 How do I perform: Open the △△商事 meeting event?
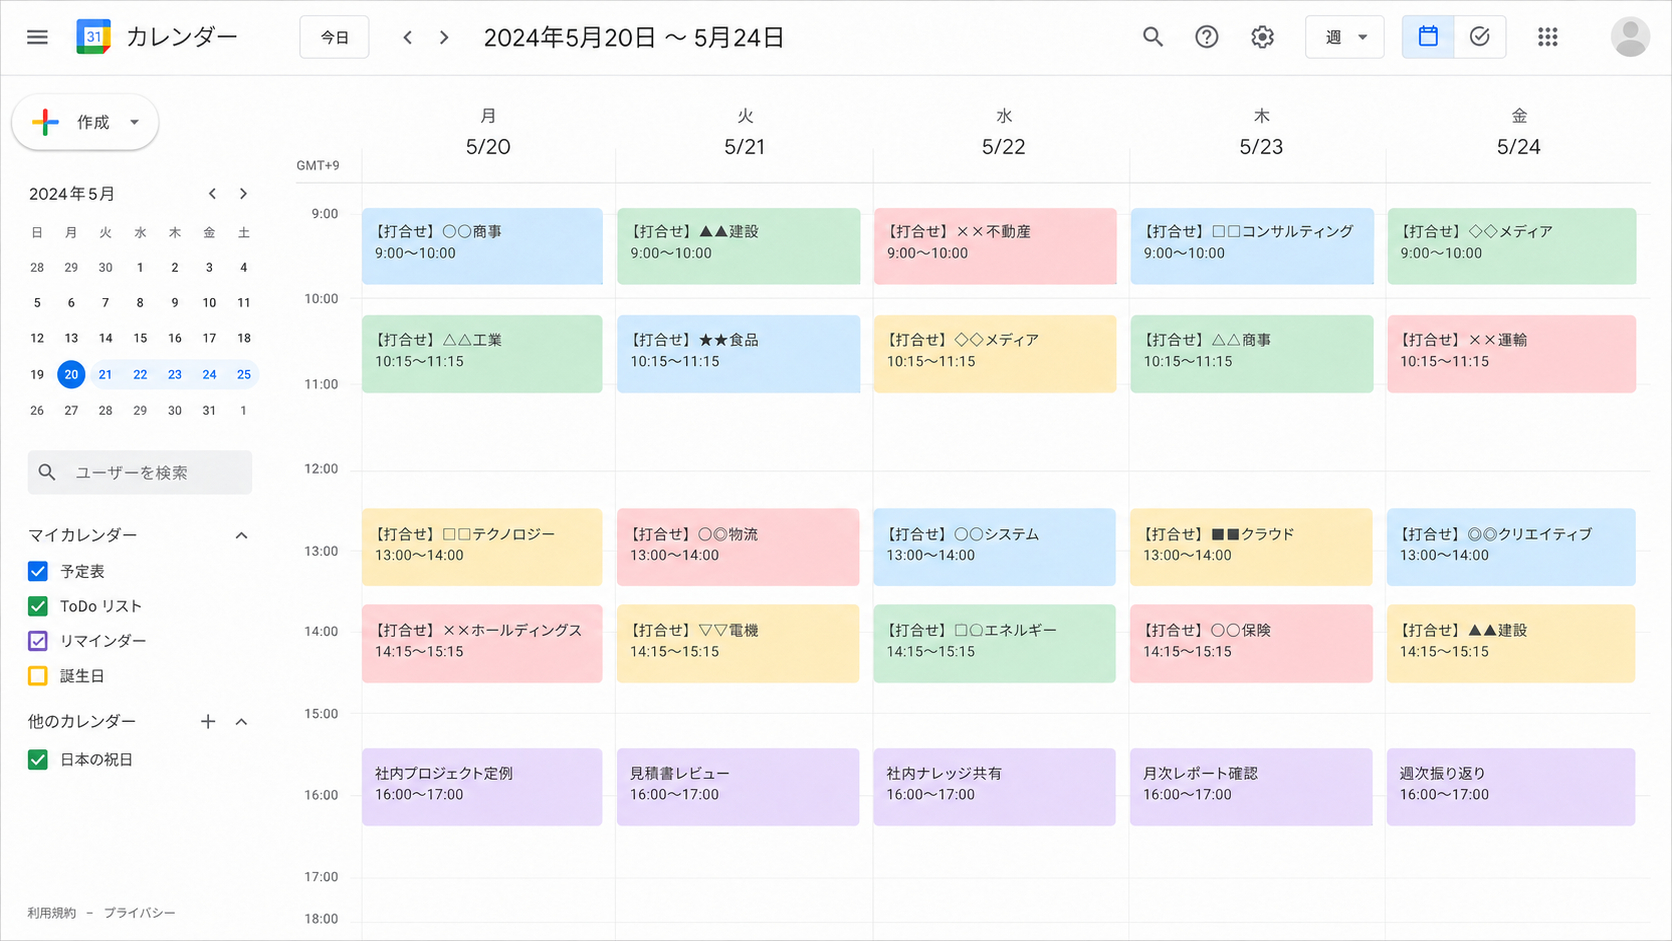click(1252, 354)
